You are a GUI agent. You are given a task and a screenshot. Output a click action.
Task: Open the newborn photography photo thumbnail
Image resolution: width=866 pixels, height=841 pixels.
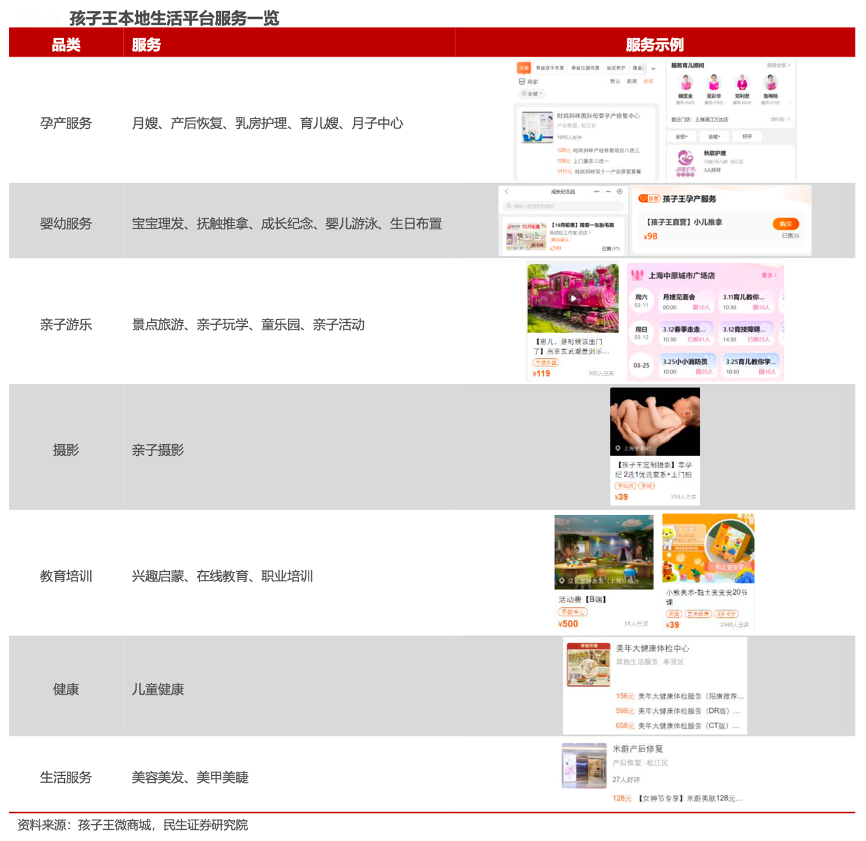pyautogui.click(x=655, y=422)
